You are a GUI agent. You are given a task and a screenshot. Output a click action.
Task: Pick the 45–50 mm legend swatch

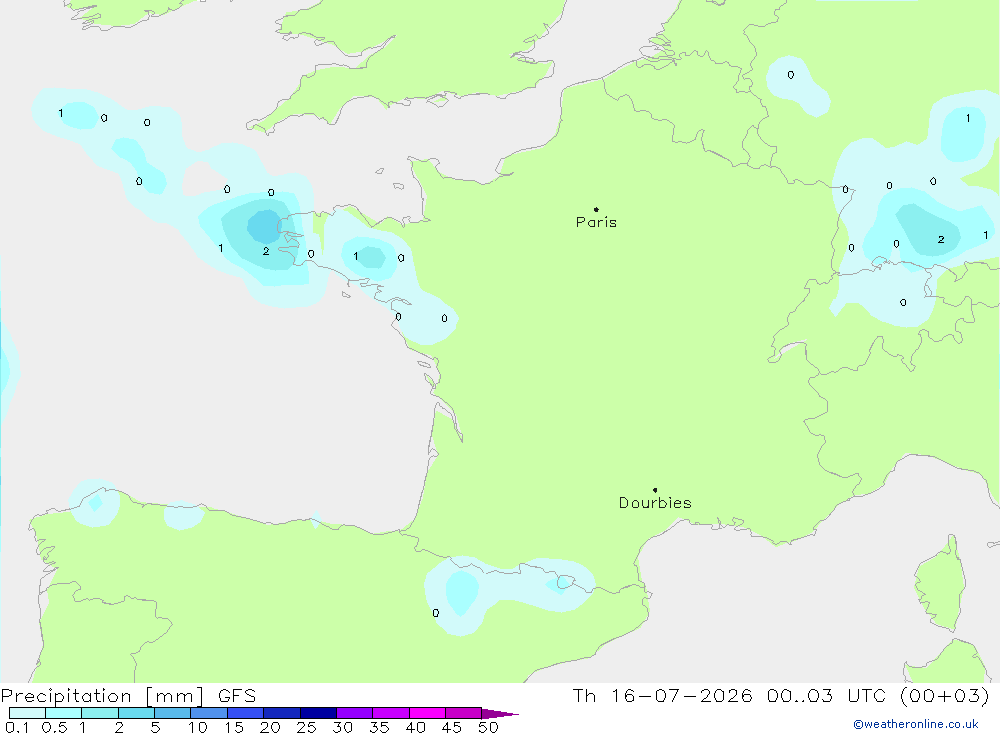pyautogui.click(x=464, y=713)
